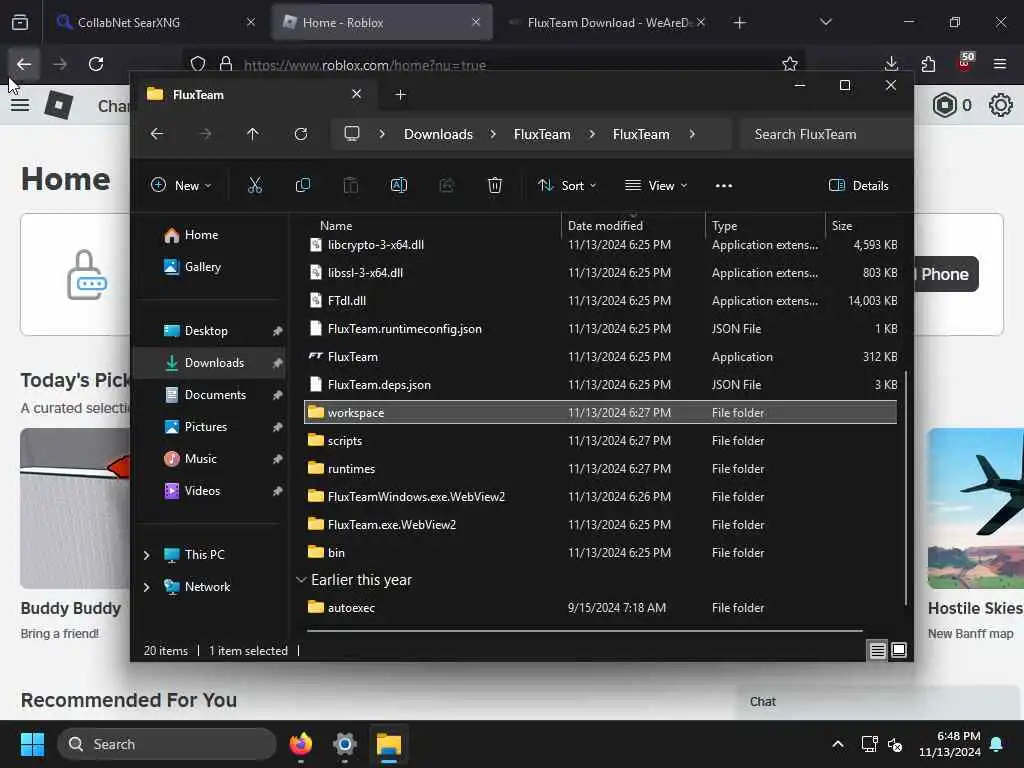This screenshot has height=768, width=1024.
Task: Open the New dropdown menu
Action: [181, 185]
